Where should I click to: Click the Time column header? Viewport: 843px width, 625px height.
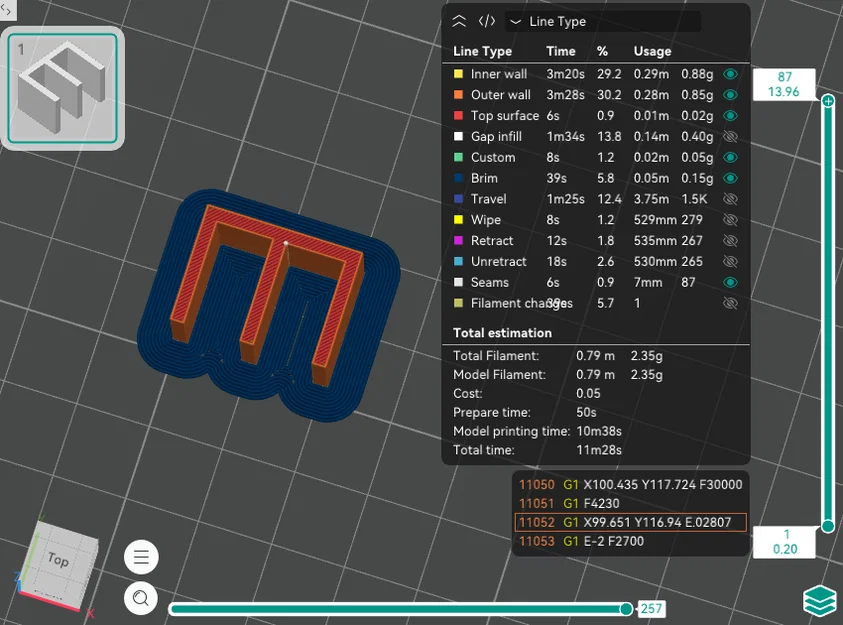click(x=561, y=52)
